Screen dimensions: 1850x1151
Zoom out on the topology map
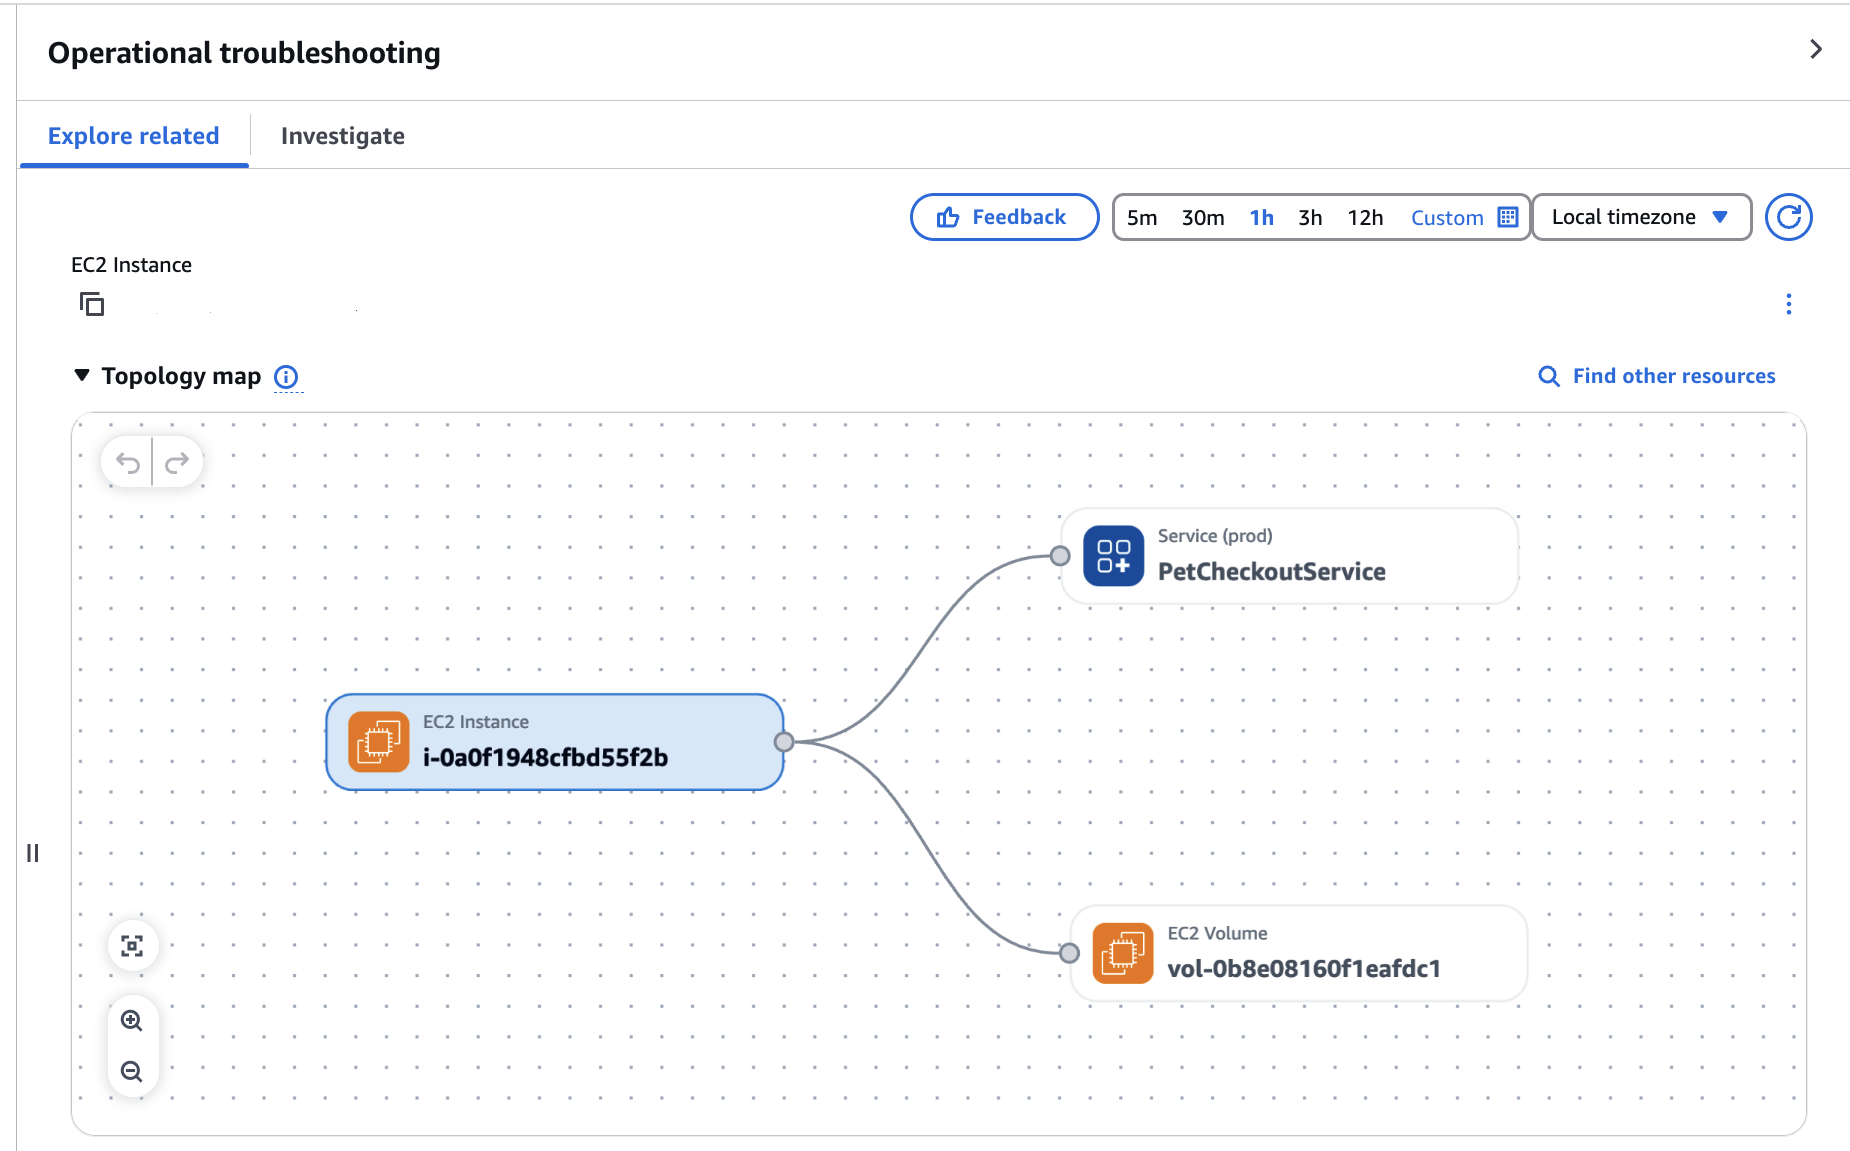point(132,1072)
